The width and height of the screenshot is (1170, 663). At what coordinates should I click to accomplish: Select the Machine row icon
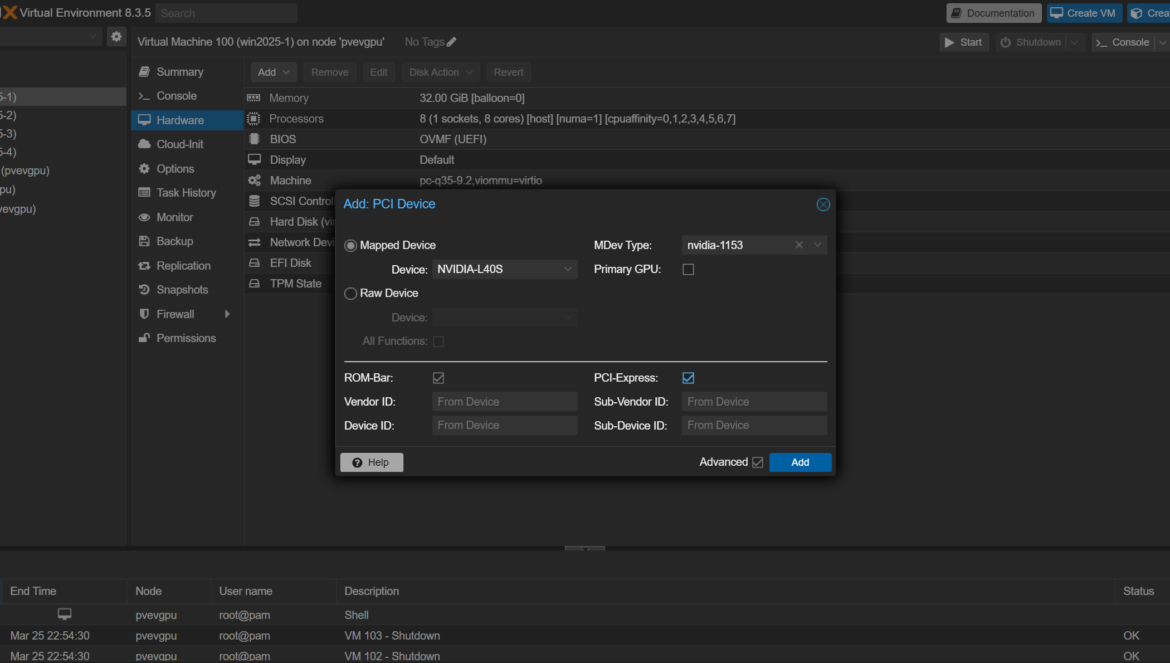254,180
